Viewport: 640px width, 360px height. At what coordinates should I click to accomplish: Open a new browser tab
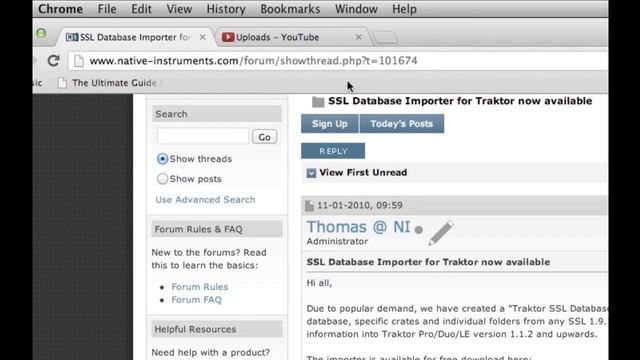384,38
